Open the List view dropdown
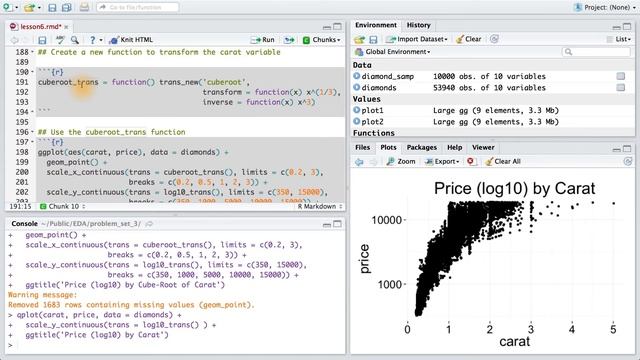 click(619, 39)
